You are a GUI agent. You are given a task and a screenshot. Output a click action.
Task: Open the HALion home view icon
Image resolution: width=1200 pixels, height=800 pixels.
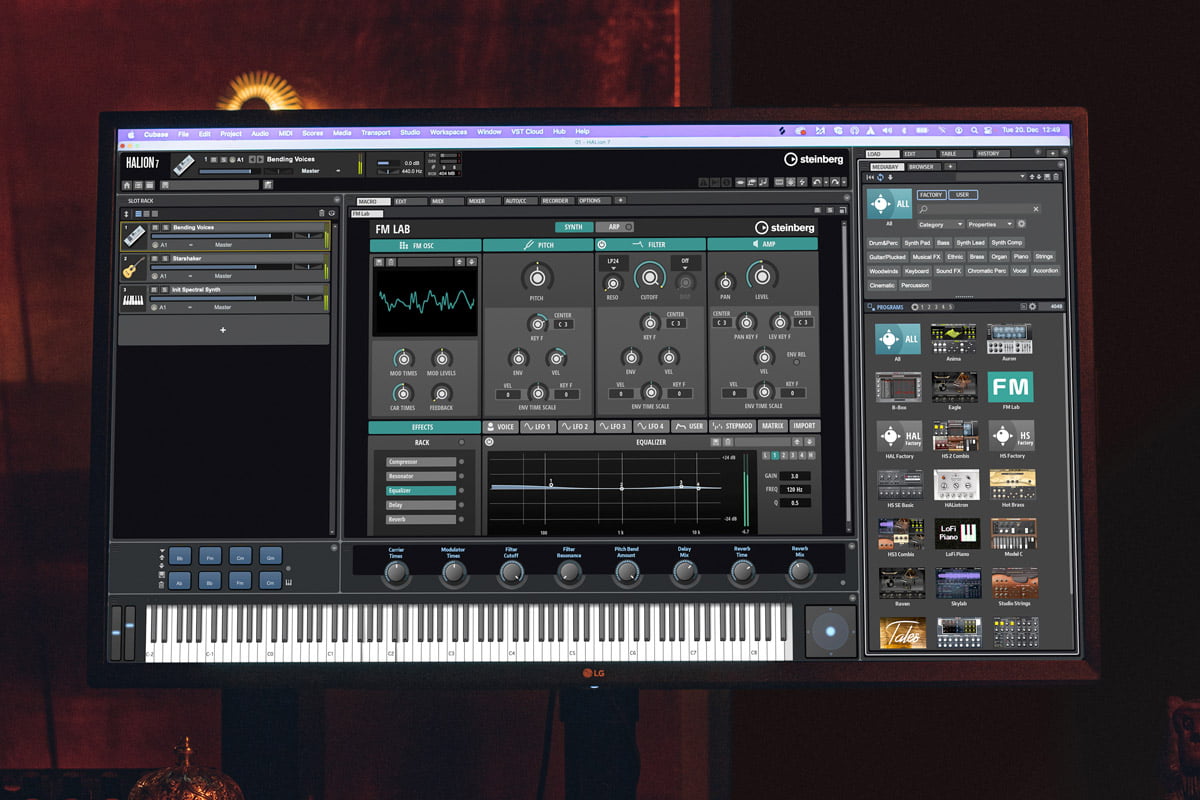click(x=127, y=185)
